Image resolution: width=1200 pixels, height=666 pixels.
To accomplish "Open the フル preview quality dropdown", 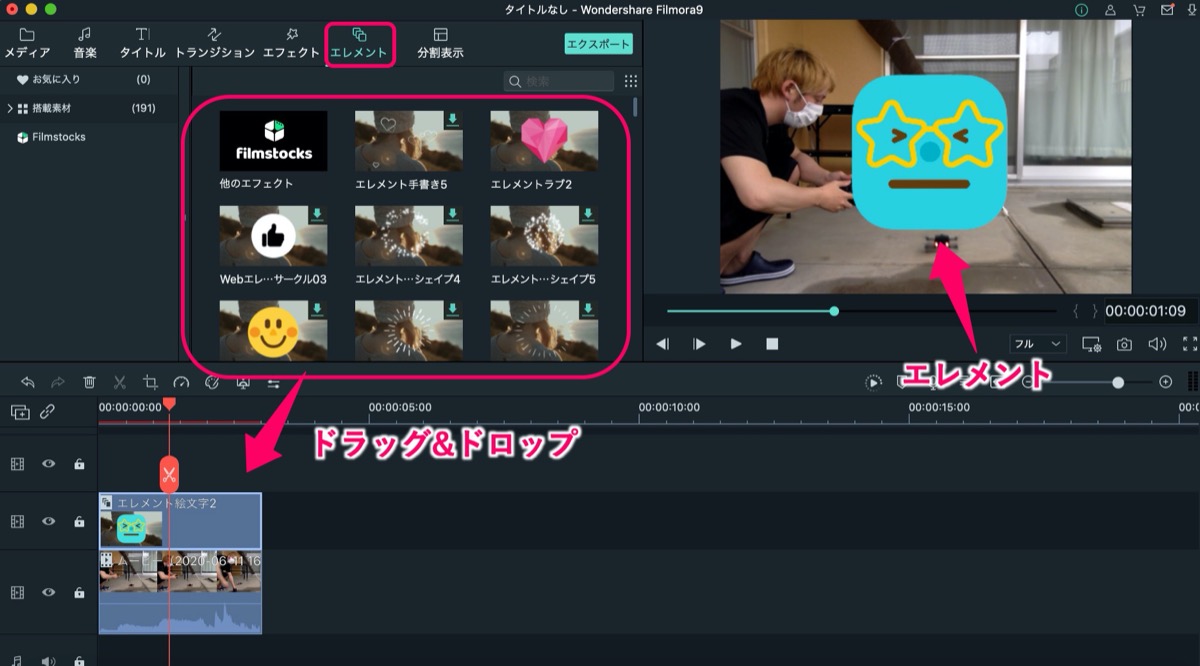I will pos(1038,344).
